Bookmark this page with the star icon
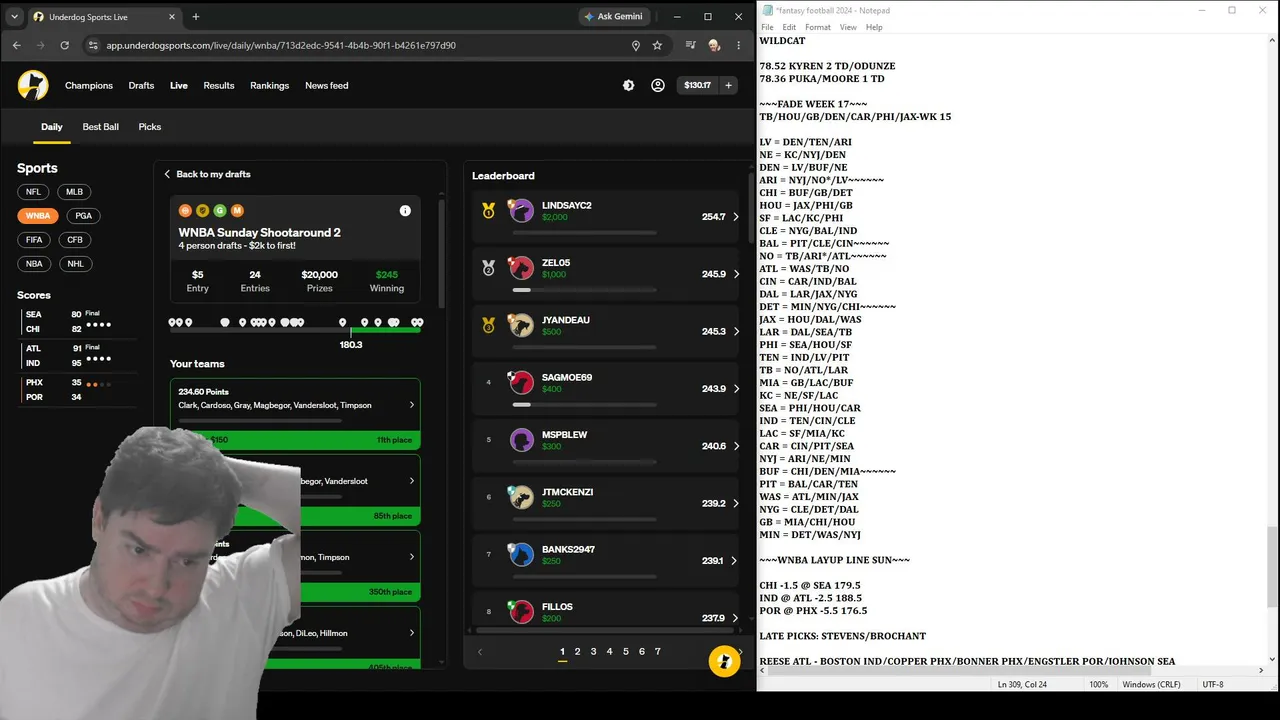Viewport: 1280px width, 720px height. [x=657, y=45]
